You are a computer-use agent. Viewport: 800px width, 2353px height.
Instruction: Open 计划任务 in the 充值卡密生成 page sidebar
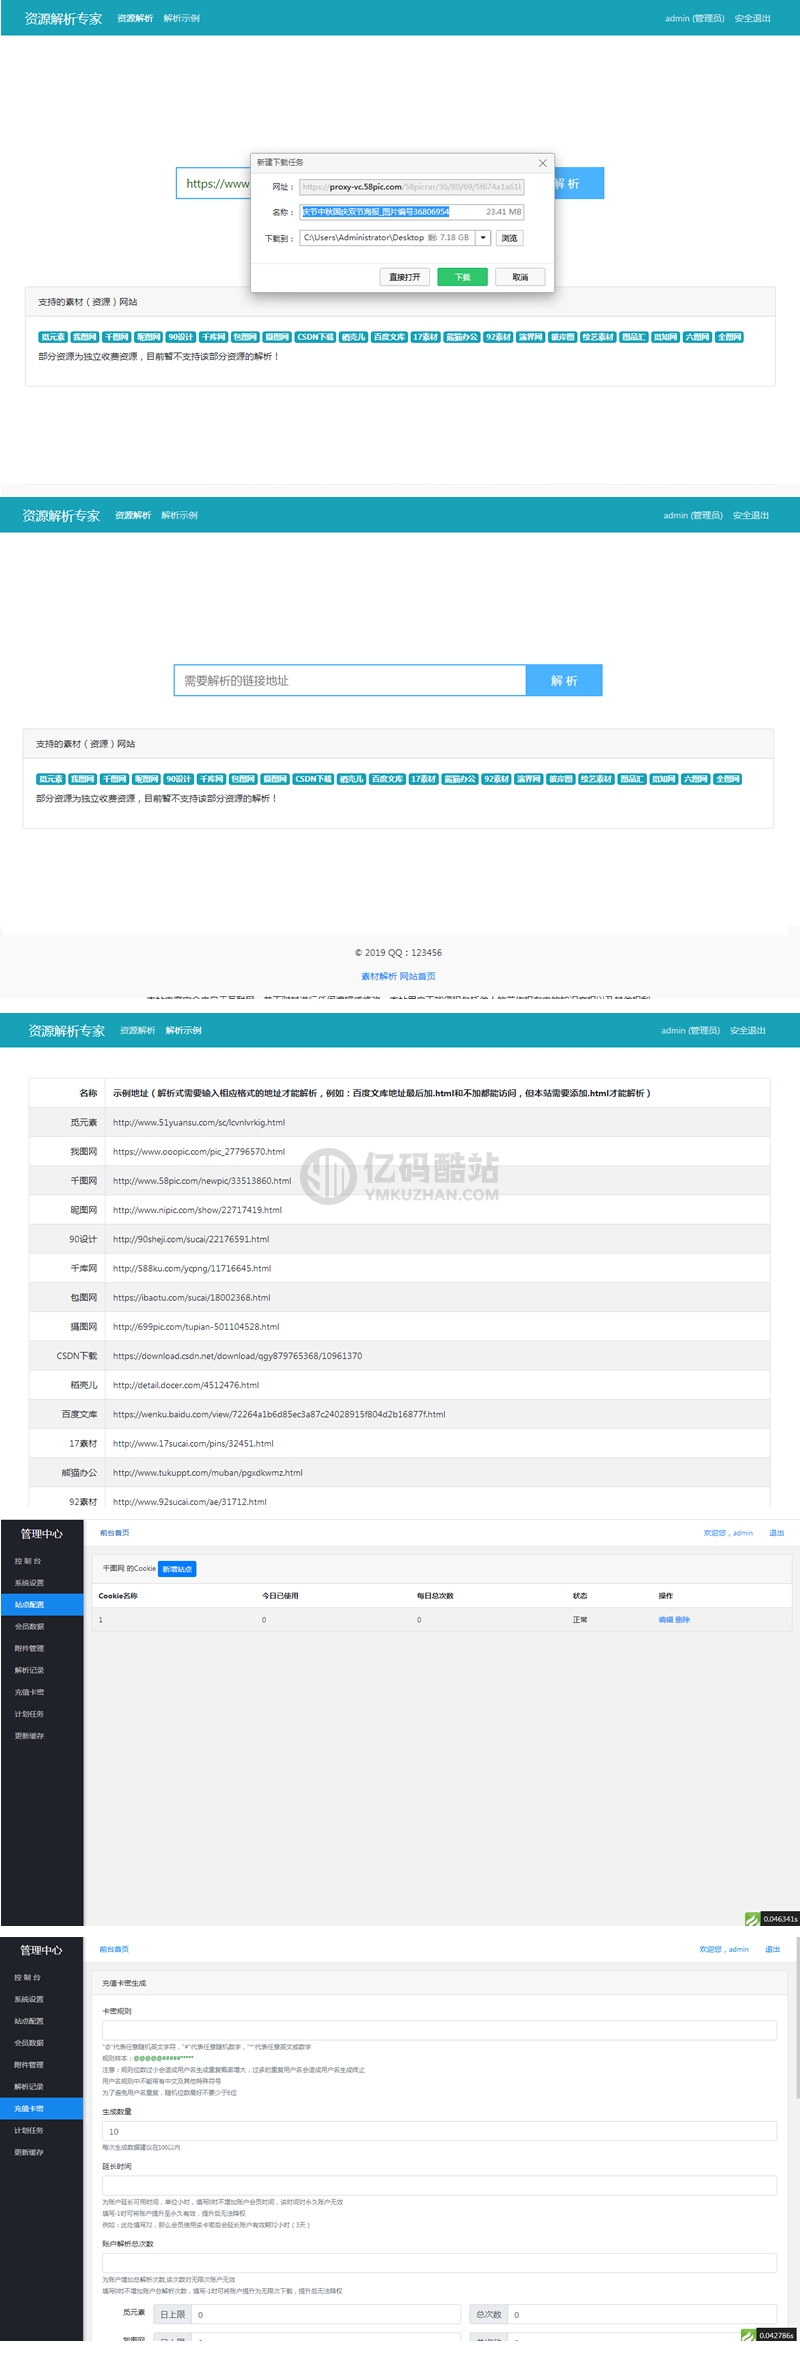pyautogui.click(x=29, y=2130)
